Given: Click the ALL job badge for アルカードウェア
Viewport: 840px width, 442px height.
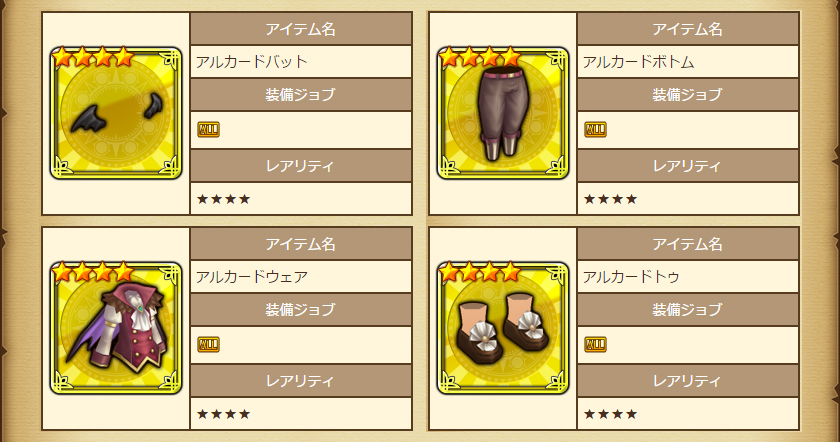Looking at the screenshot, I should point(208,344).
